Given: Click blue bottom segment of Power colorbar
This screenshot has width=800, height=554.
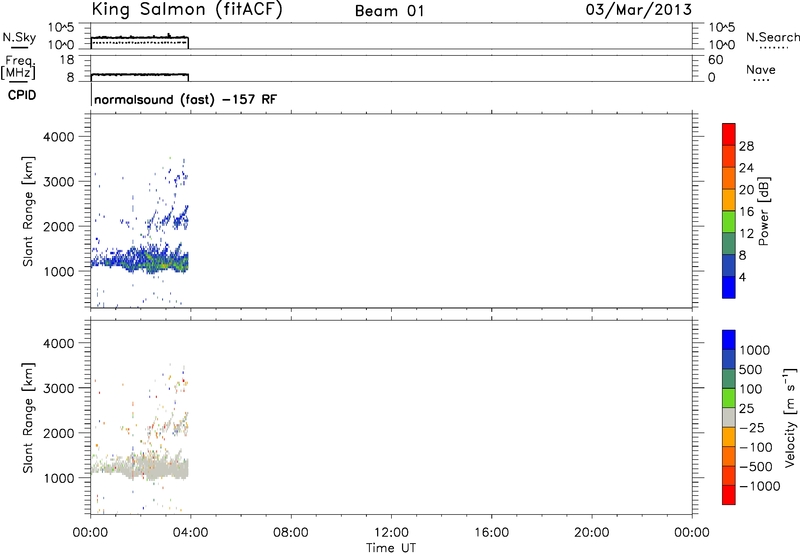Looking at the screenshot, I should click(x=729, y=287).
